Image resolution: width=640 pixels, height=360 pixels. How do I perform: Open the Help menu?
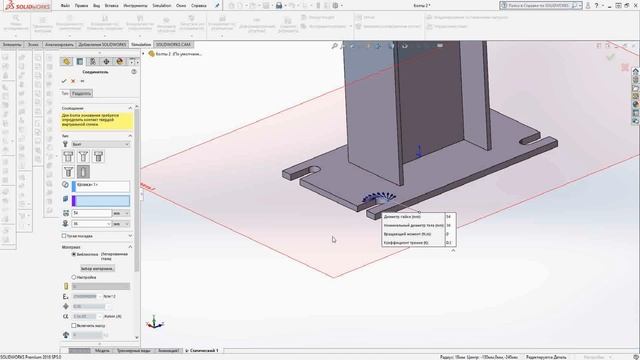pyautogui.click(x=199, y=6)
